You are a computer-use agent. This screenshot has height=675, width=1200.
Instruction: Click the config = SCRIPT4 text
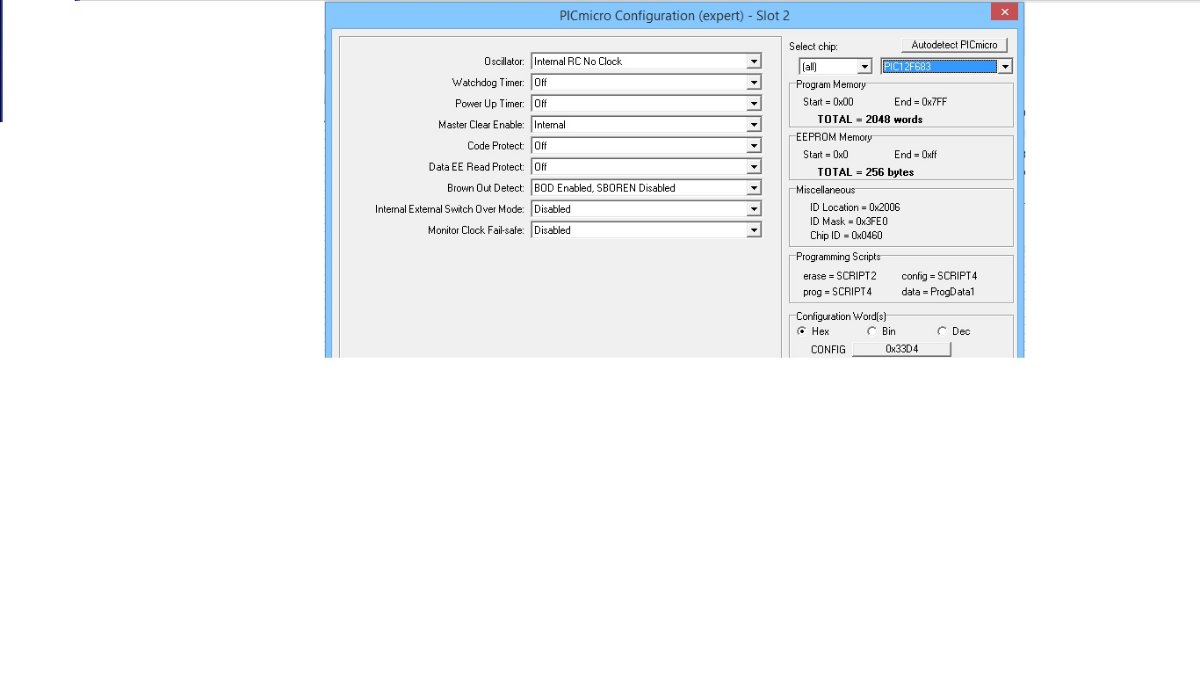pyautogui.click(x=939, y=275)
